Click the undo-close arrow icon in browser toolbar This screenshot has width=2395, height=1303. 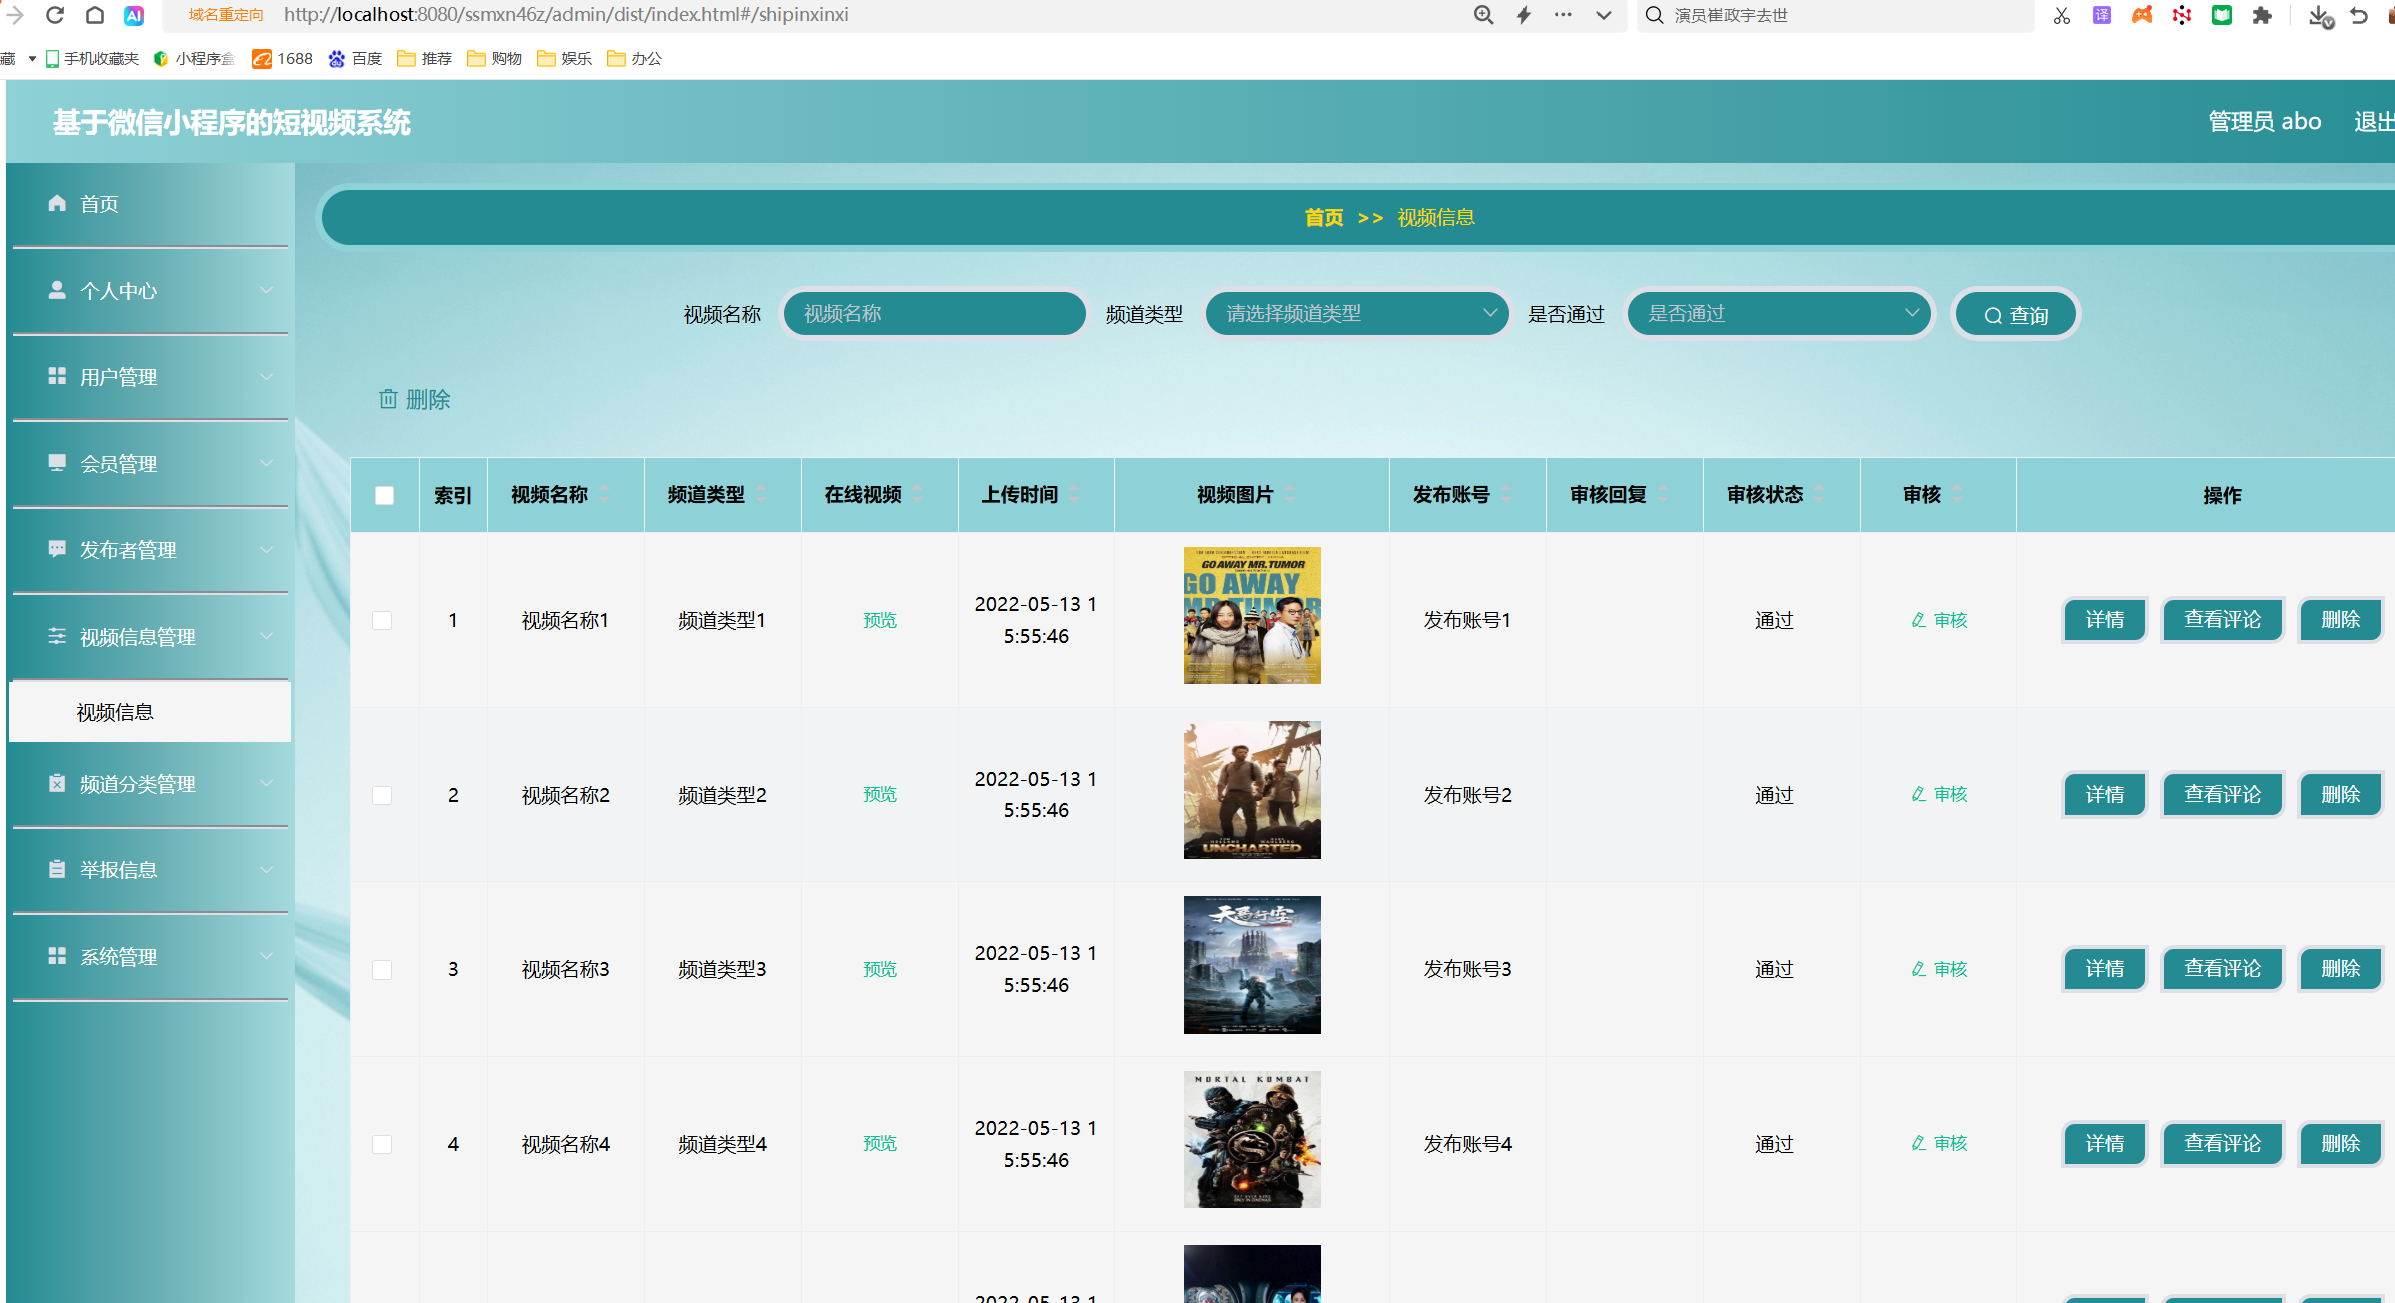(x=2360, y=15)
